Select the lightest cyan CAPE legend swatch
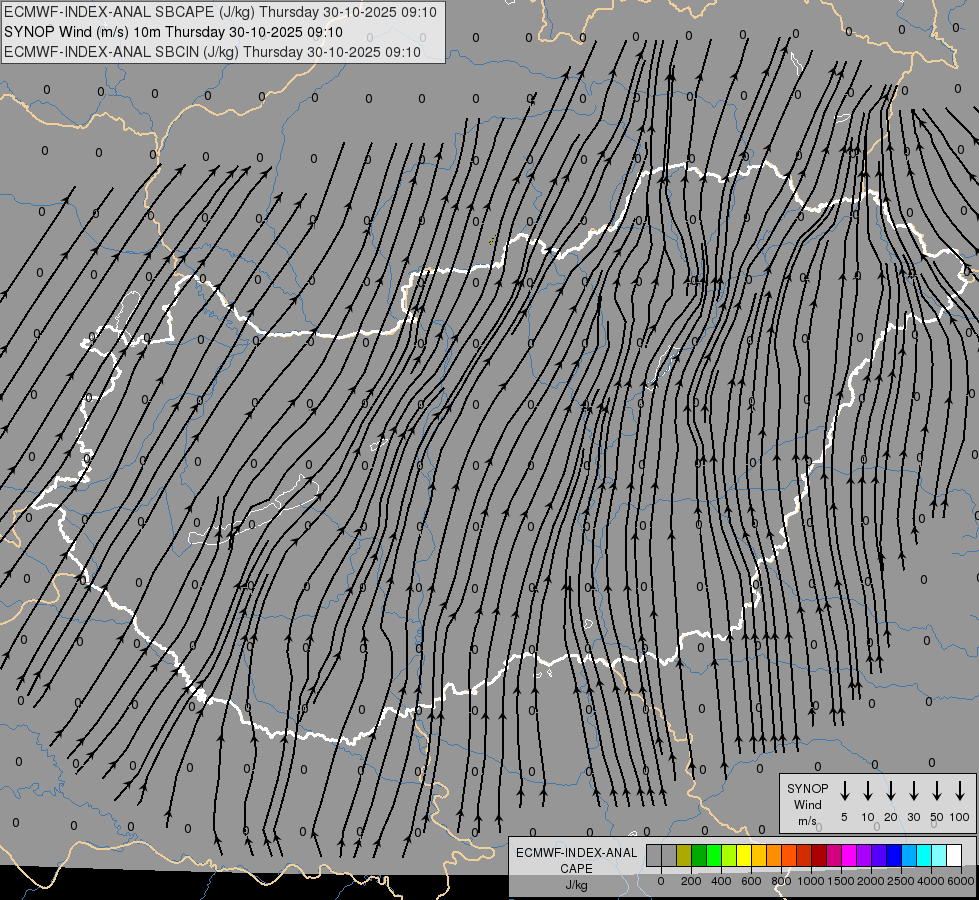 point(939,855)
